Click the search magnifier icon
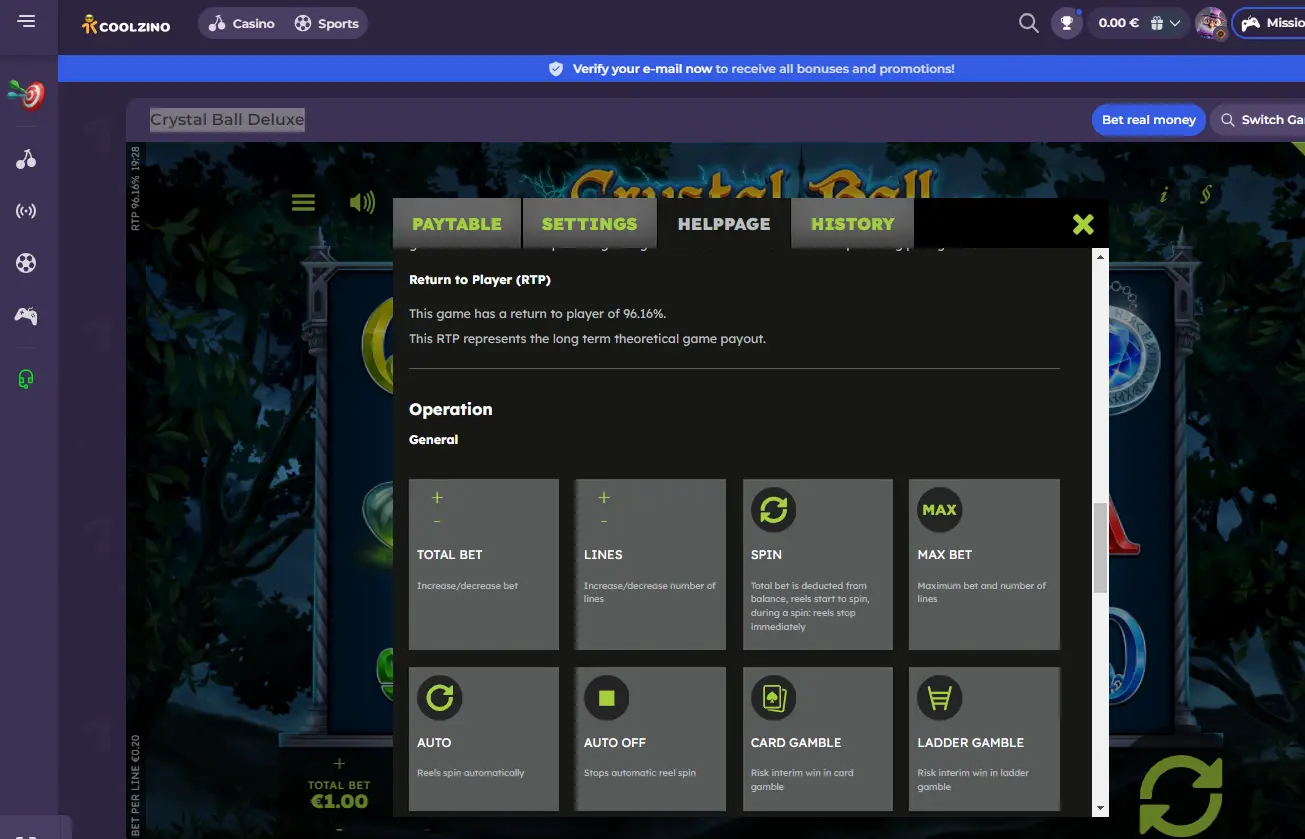 coord(1028,23)
